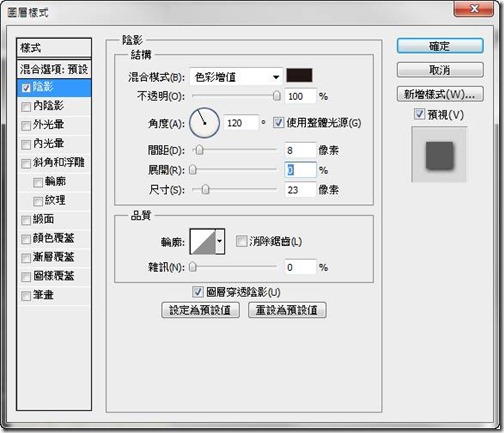Viewport: 504px width, 433px height.
Task: Enable the 內陰影 inner shadow checkbox
Action: click(x=26, y=107)
